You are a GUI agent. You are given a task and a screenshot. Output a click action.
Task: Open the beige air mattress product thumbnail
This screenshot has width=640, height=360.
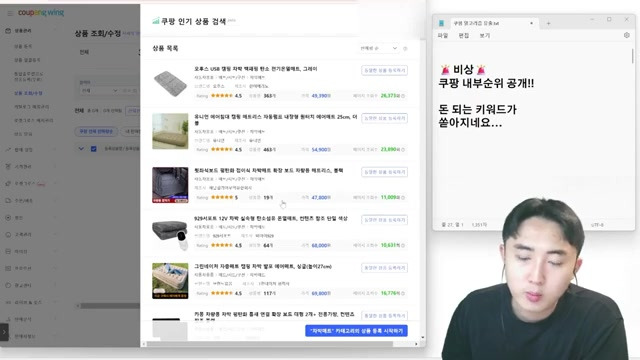click(x=170, y=131)
